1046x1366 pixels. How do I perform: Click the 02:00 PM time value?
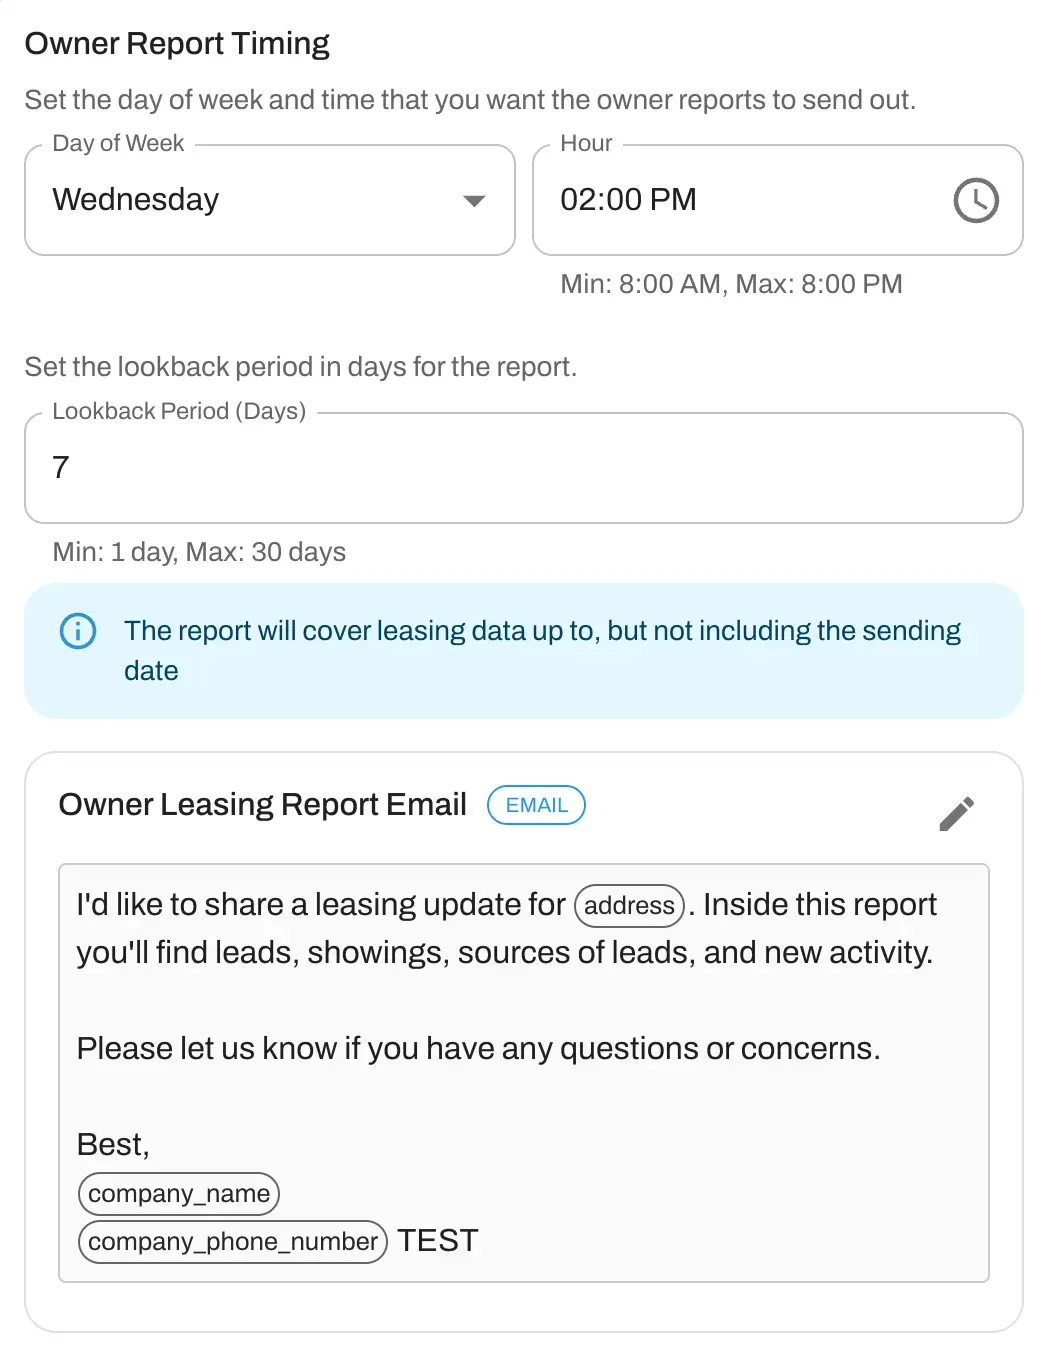(628, 199)
